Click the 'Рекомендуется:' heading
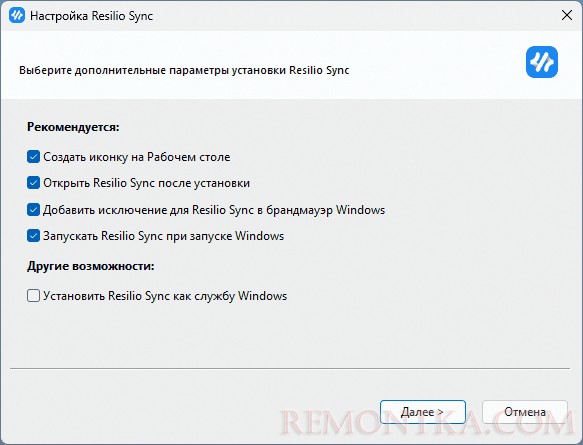The width and height of the screenshot is (583, 445). pyautogui.click(x=73, y=127)
